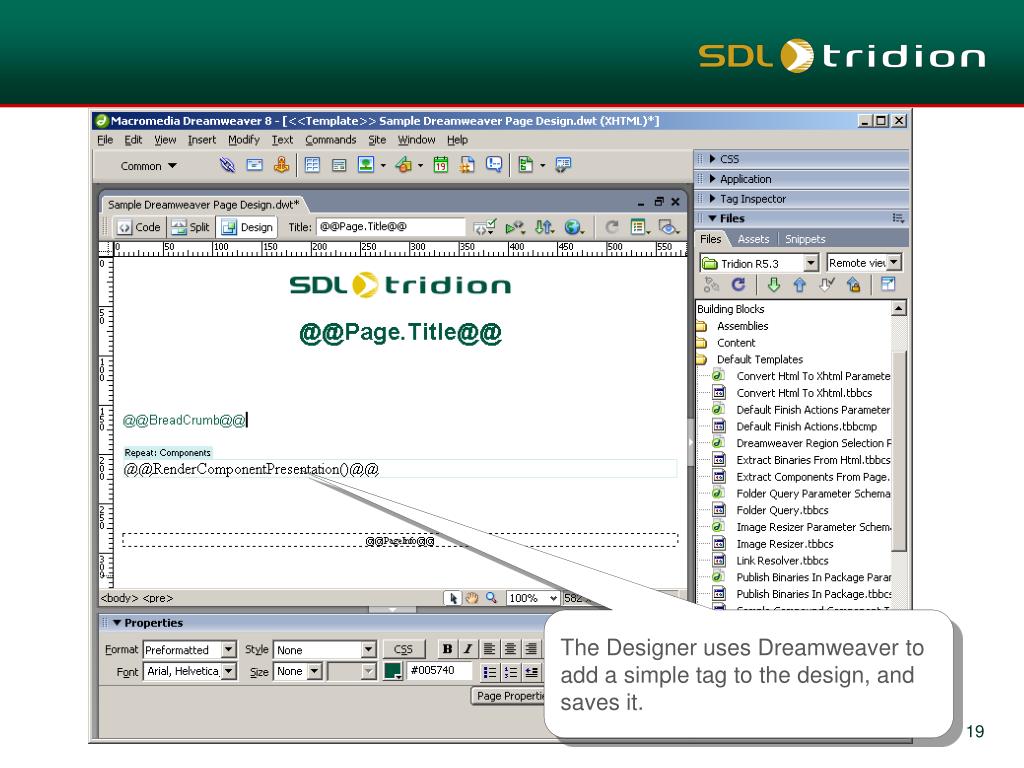Toggle Italic formatting button
The height and width of the screenshot is (768, 1024).
tap(468, 649)
